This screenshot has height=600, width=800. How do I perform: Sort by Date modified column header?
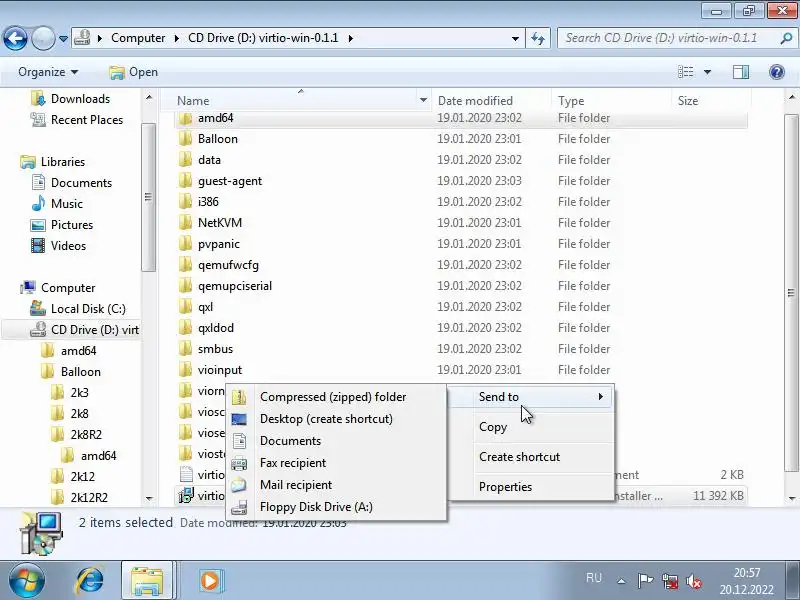(475, 101)
